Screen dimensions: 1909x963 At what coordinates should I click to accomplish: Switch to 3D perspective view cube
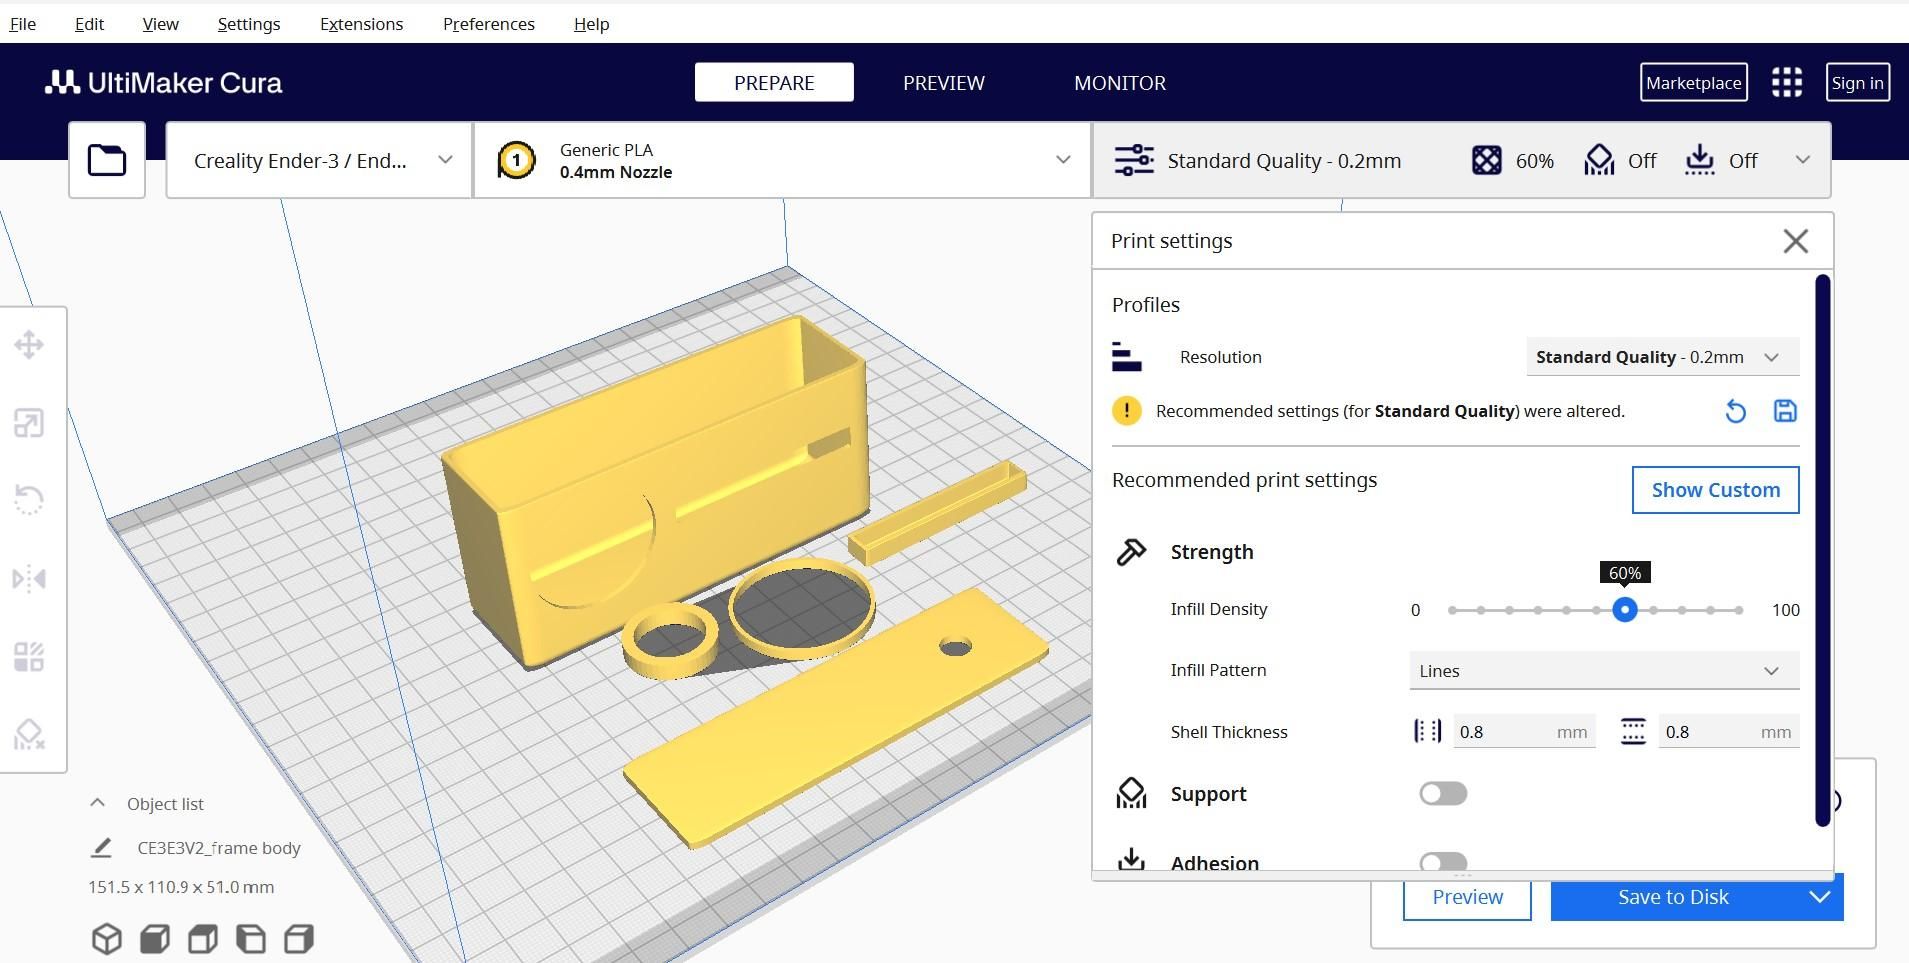click(107, 939)
